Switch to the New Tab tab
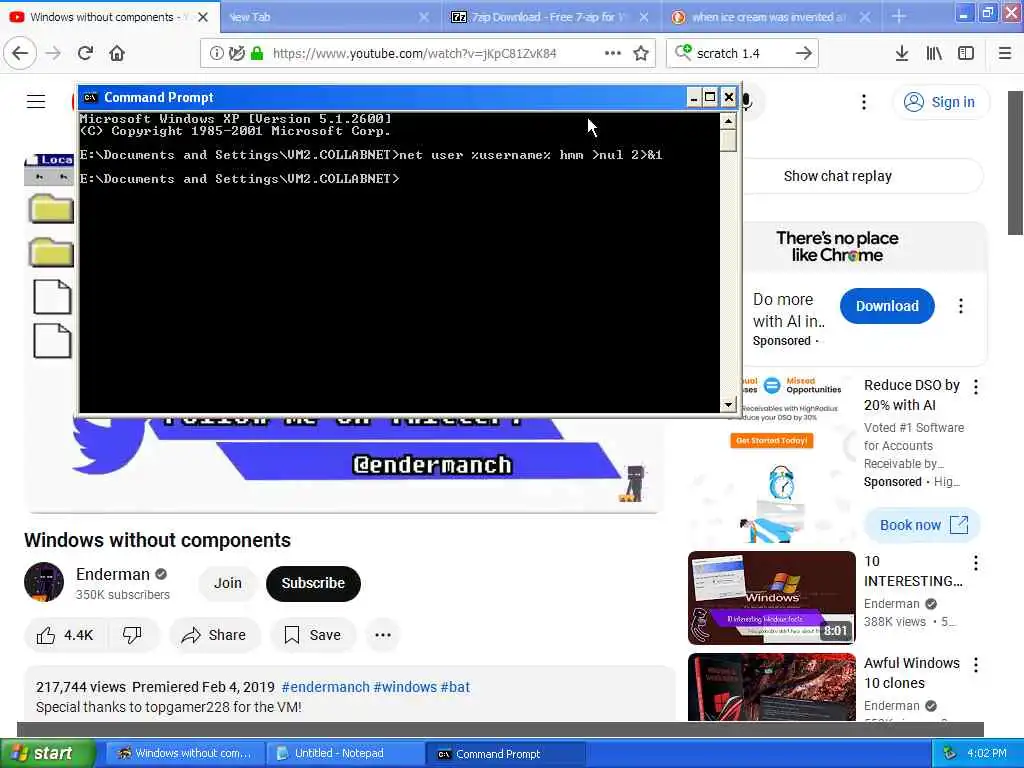This screenshot has height=768, width=1024. tap(325, 17)
